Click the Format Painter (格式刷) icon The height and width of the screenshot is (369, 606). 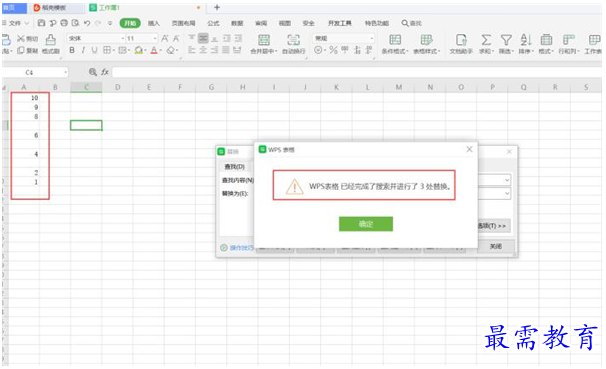(51, 39)
